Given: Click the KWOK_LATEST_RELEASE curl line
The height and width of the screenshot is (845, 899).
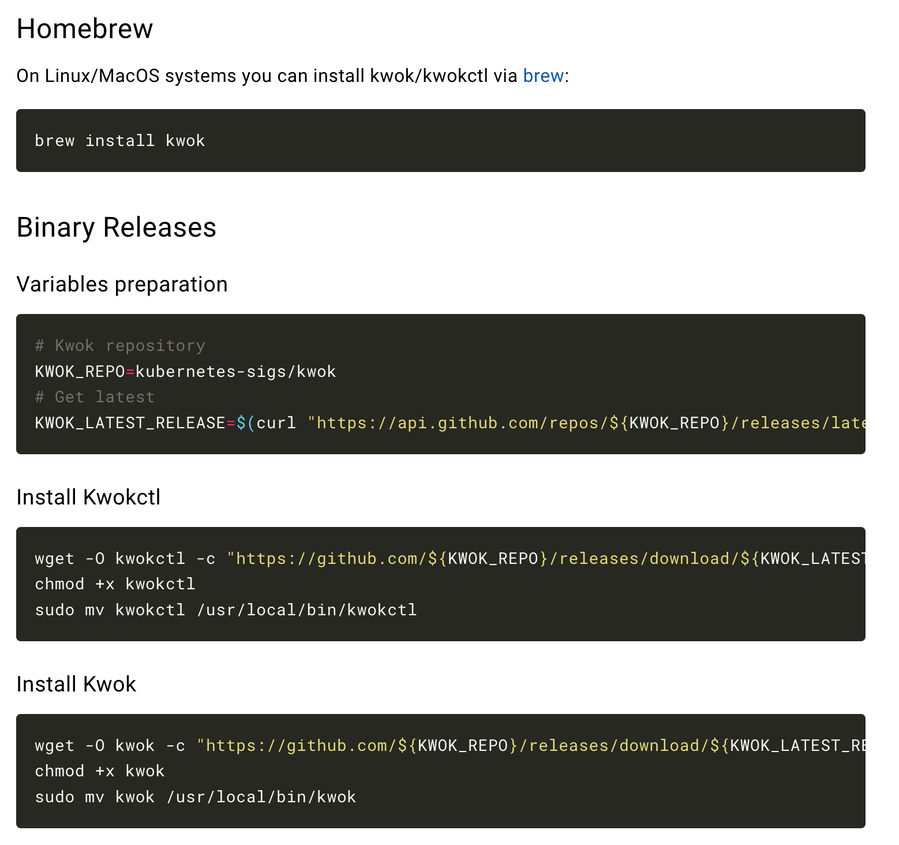Looking at the screenshot, I should (x=450, y=423).
